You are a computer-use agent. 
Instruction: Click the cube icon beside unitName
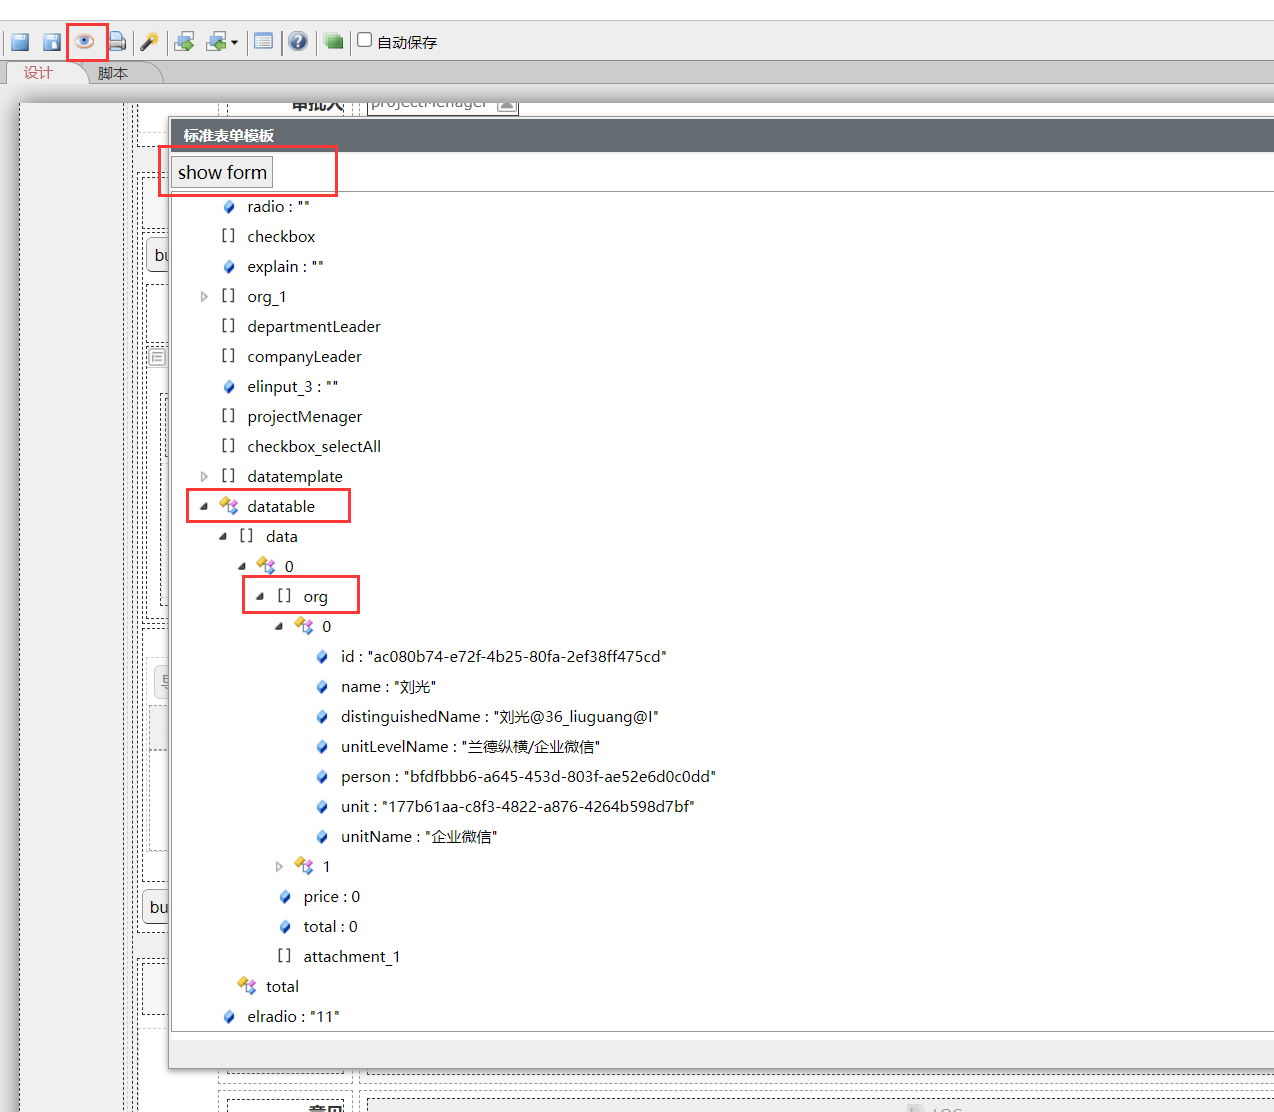click(x=322, y=837)
